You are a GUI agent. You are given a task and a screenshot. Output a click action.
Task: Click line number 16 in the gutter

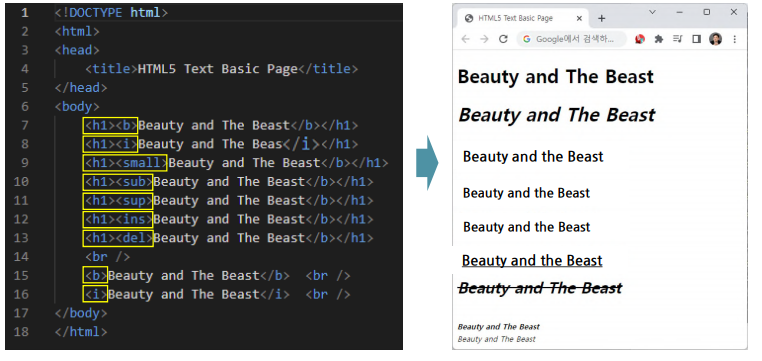pyautogui.click(x=21, y=294)
